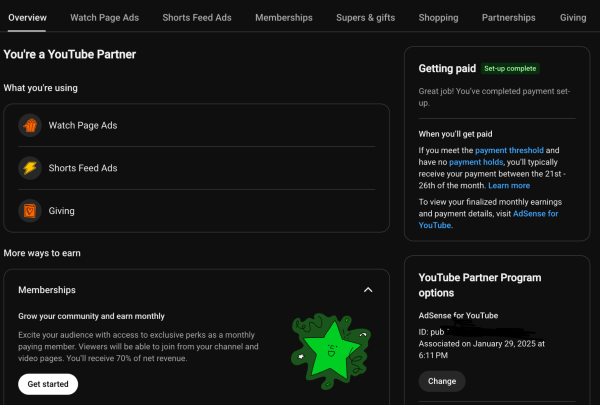Image resolution: width=600 pixels, height=405 pixels.
Task: Click the Shorts Feed Ads lightning icon
Action: [30, 168]
